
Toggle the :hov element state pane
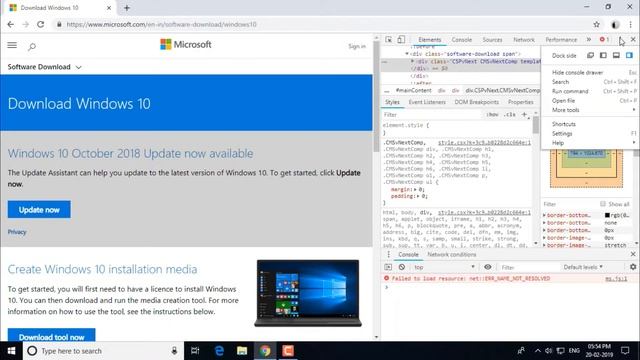coord(493,115)
